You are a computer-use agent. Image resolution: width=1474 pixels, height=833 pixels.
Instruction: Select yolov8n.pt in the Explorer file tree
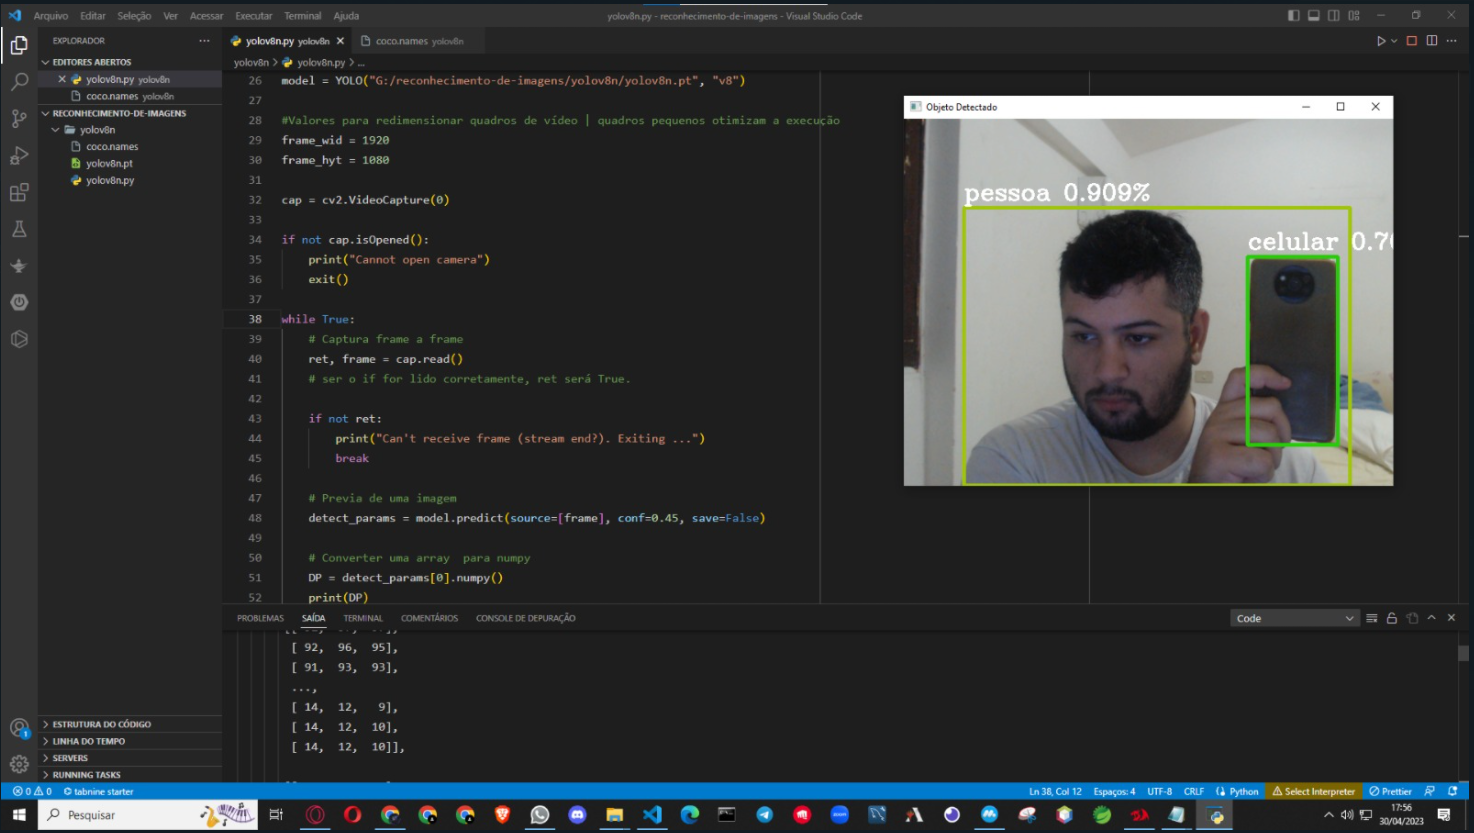point(108,163)
